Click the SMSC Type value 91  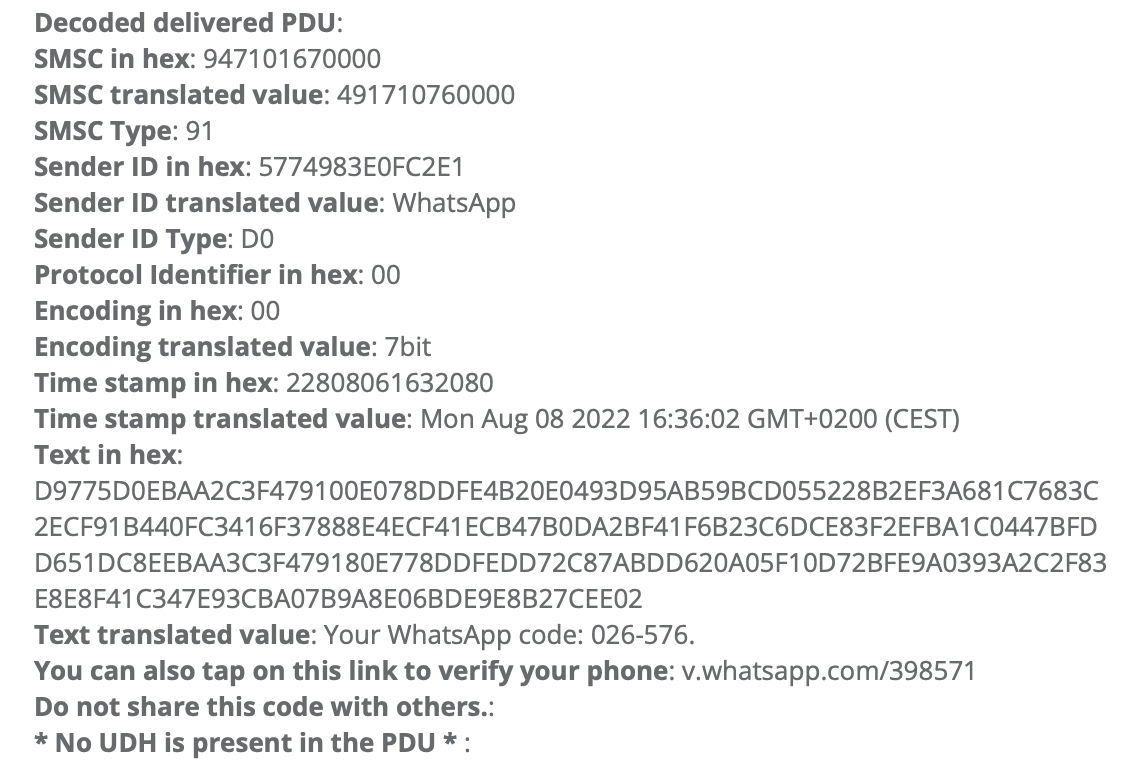coord(200,131)
